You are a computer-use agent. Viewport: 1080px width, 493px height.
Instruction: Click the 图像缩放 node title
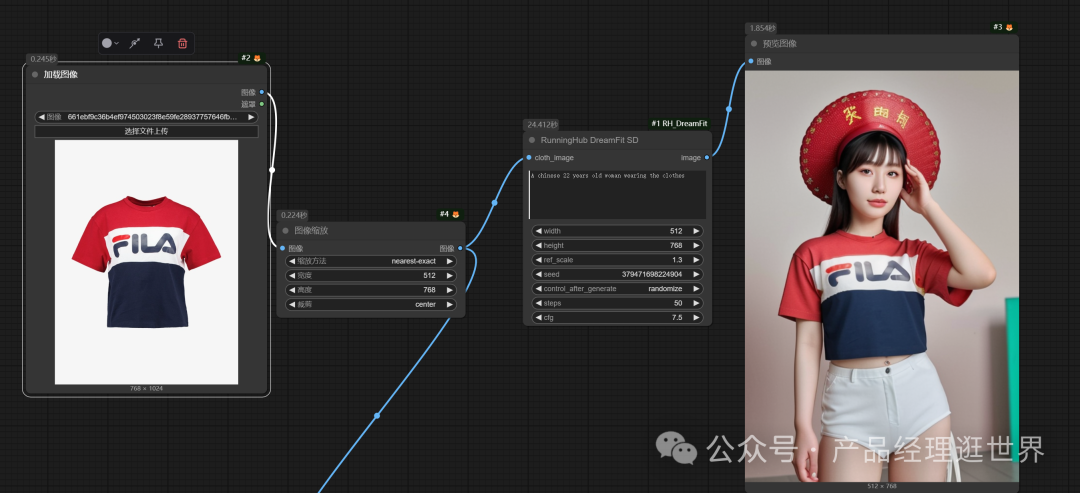point(311,231)
